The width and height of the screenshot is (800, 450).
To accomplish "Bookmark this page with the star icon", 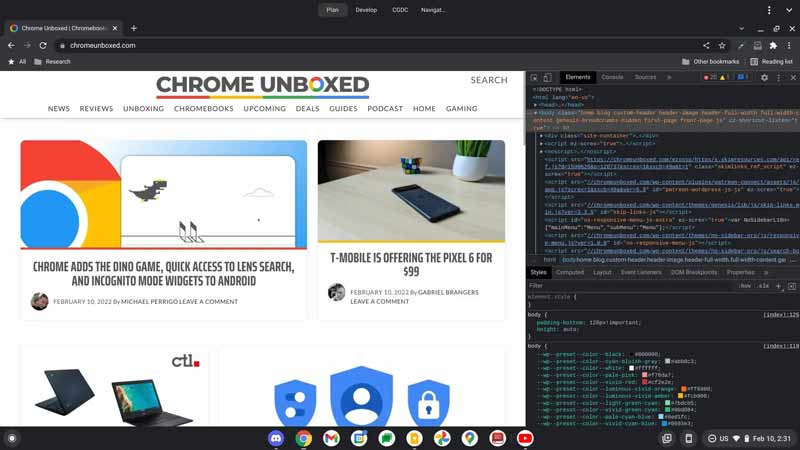I will [x=722, y=45].
